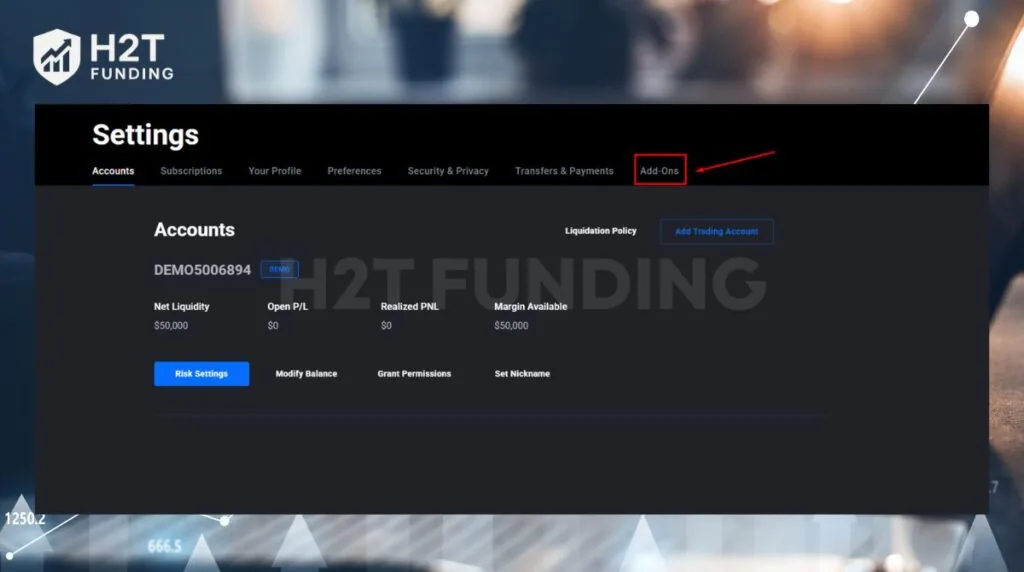Click the H2T Funding shield logo
This screenshot has width=1024, height=572.
point(57,57)
